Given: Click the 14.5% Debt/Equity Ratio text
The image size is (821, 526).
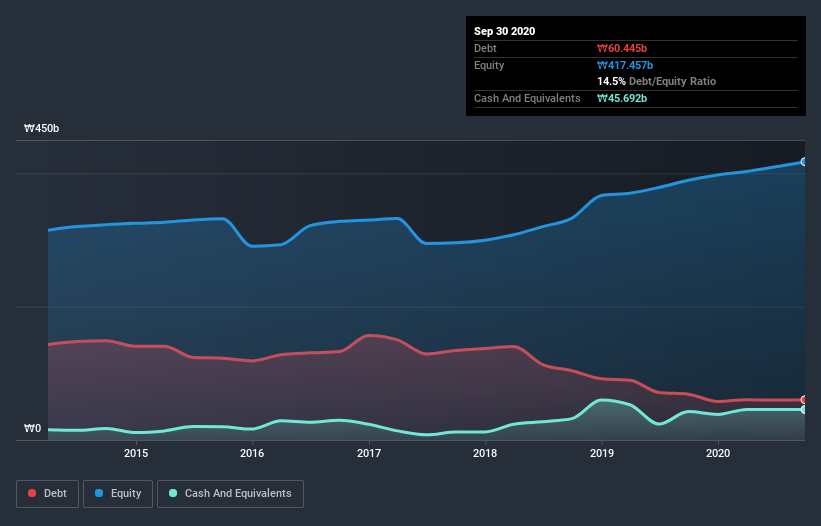Looking at the screenshot, I should [x=657, y=81].
